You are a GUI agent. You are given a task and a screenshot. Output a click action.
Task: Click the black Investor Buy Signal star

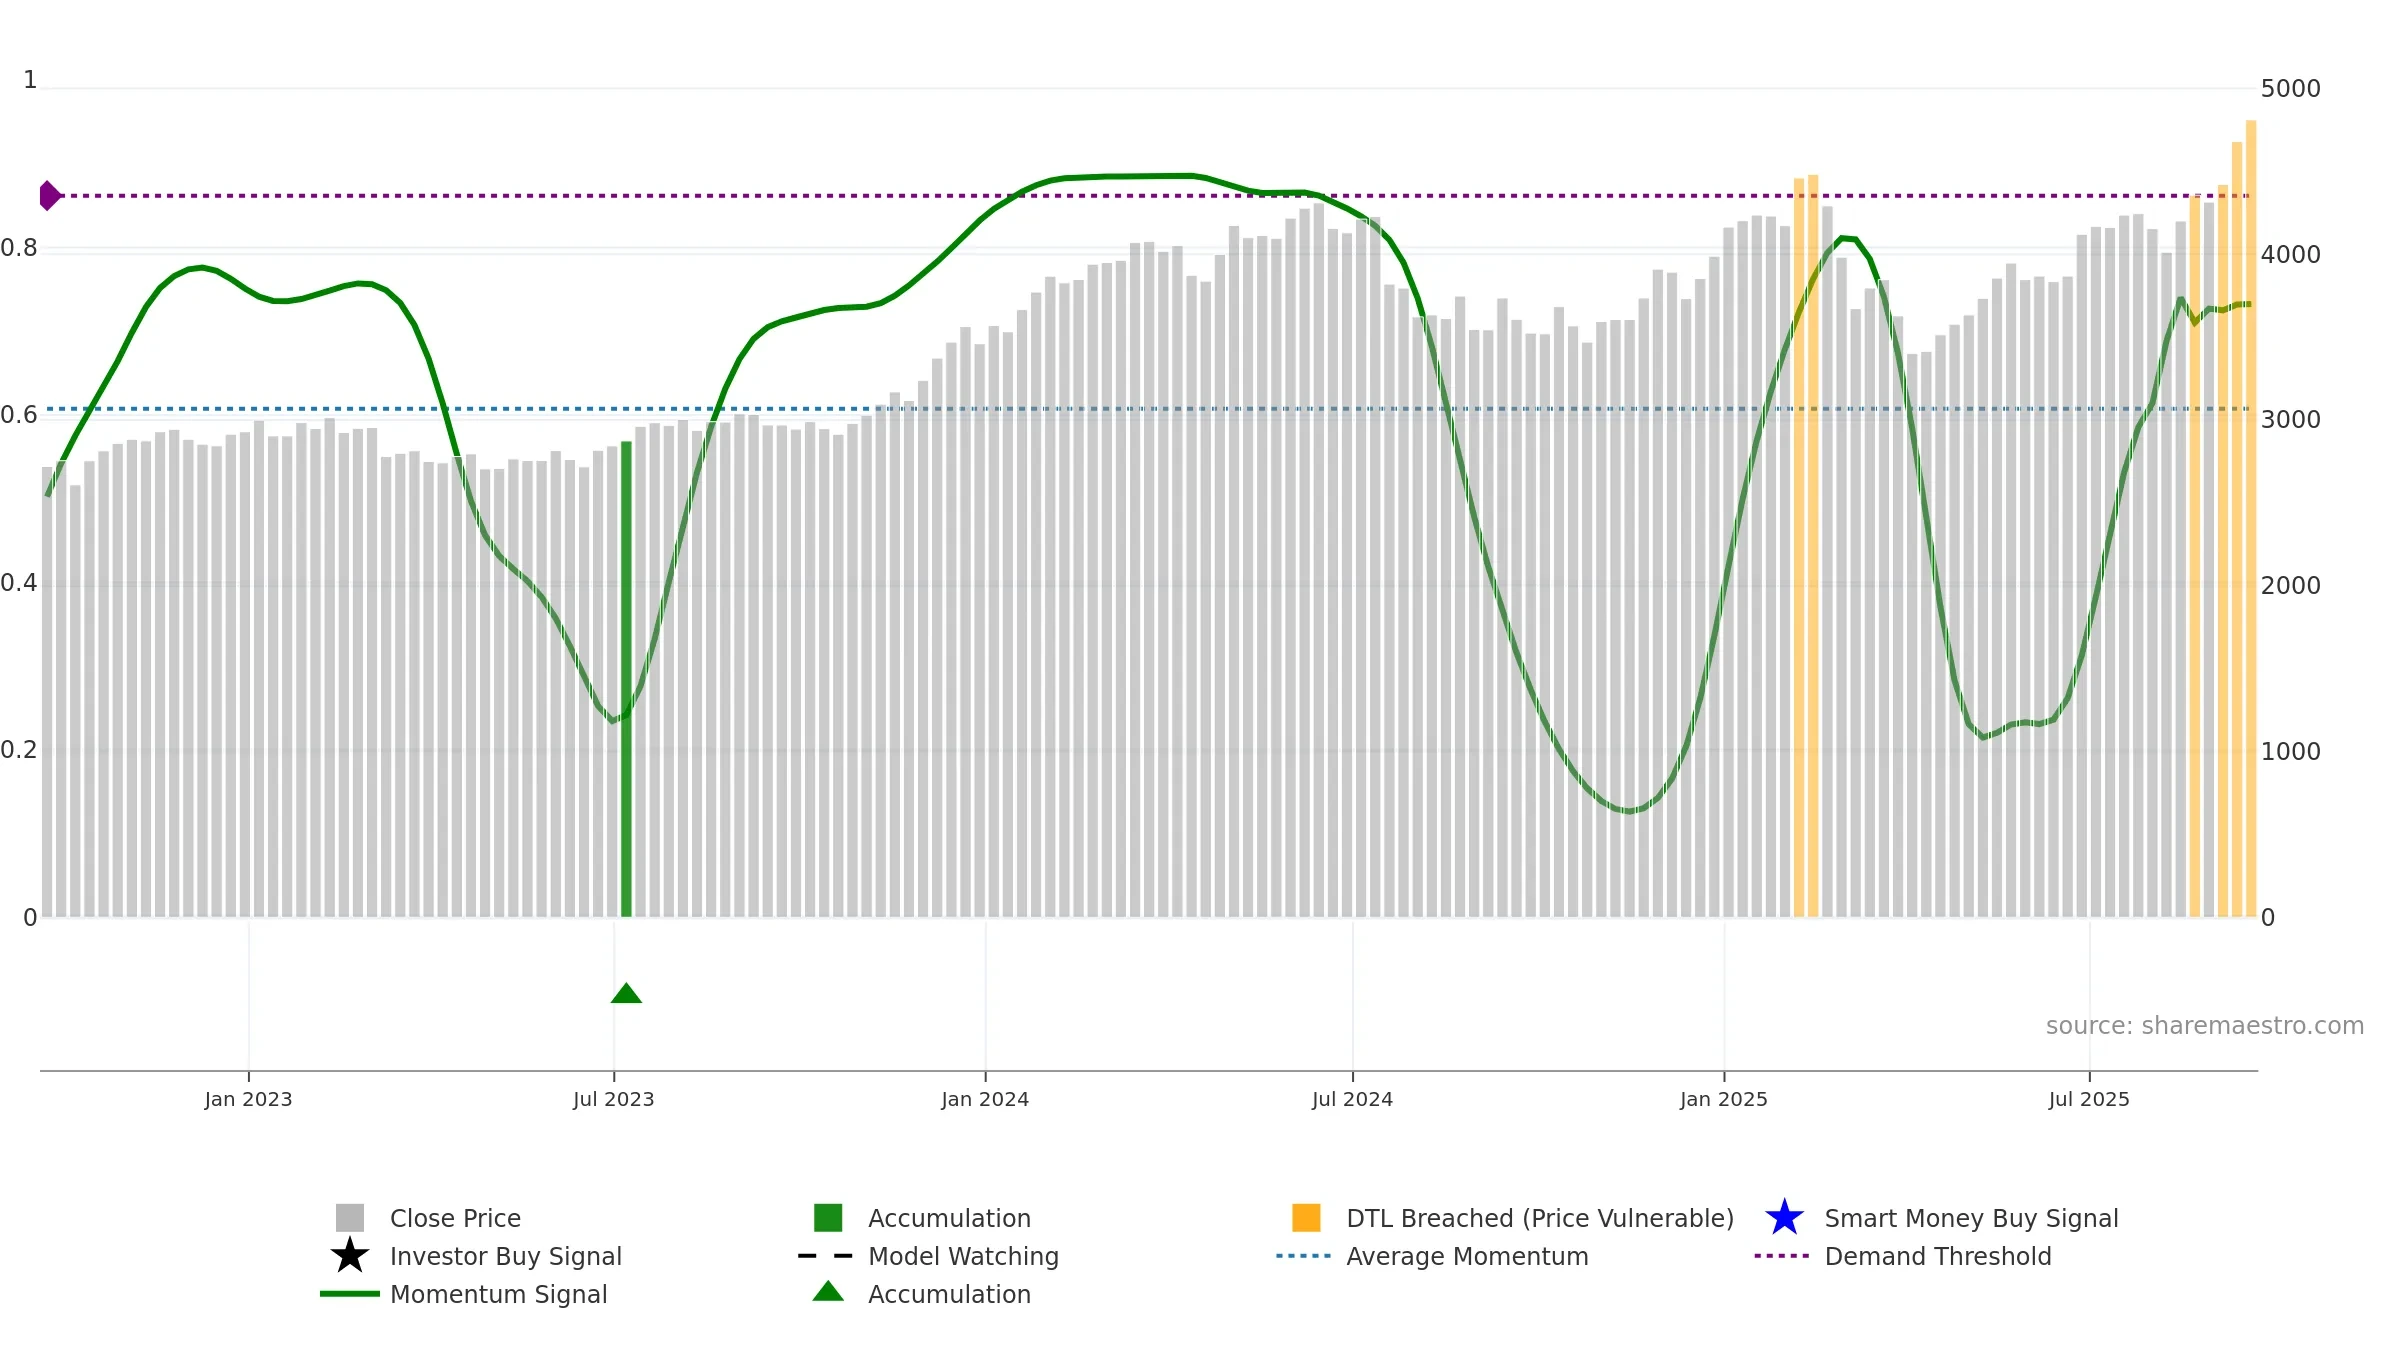coord(349,1256)
